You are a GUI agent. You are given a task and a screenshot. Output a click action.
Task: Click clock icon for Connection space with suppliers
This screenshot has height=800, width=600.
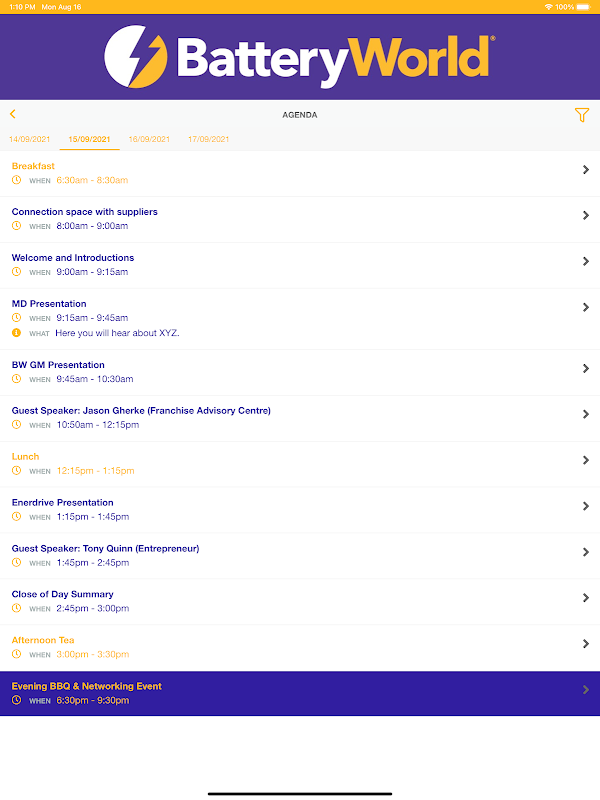pos(16,226)
